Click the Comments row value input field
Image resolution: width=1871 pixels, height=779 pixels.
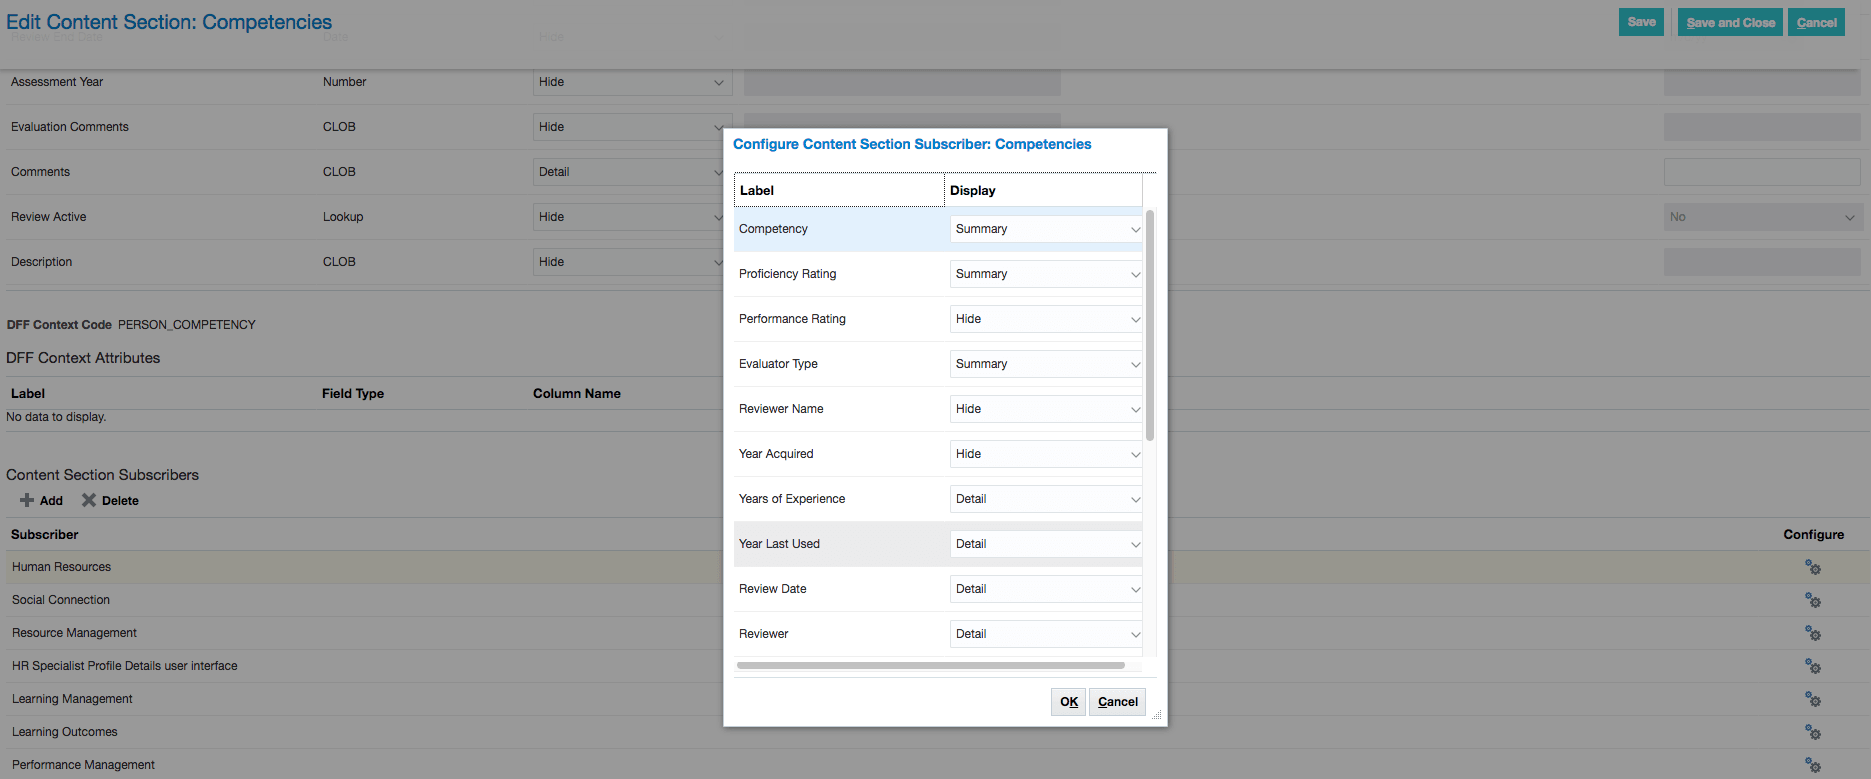tap(1762, 172)
